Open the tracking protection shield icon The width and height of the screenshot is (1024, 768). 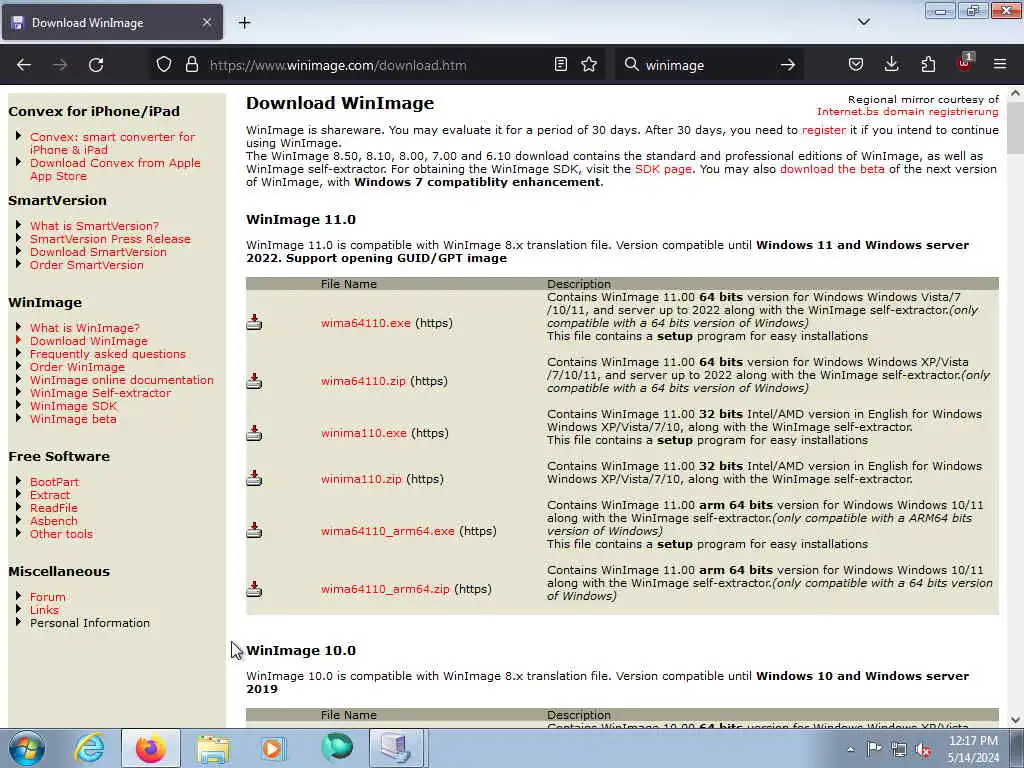point(164,65)
